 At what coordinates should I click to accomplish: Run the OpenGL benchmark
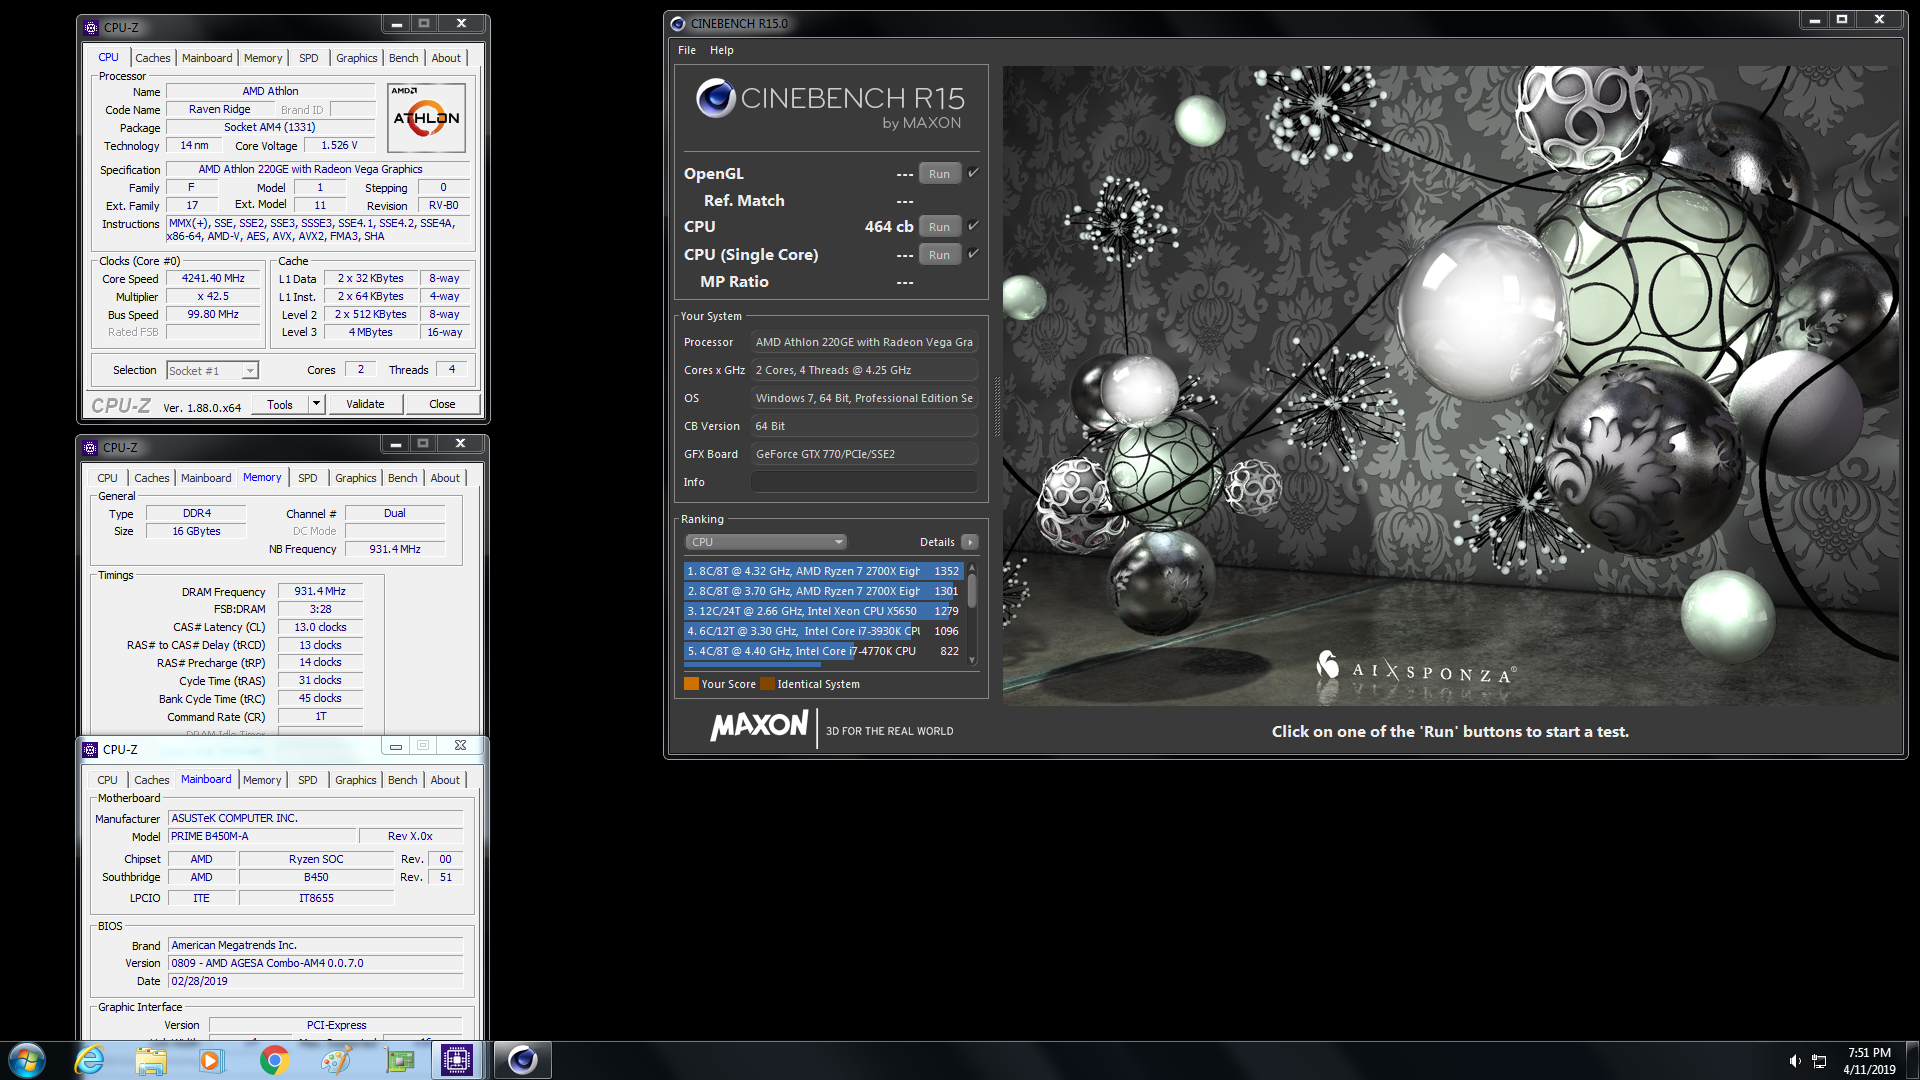pyautogui.click(x=939, y=174)
